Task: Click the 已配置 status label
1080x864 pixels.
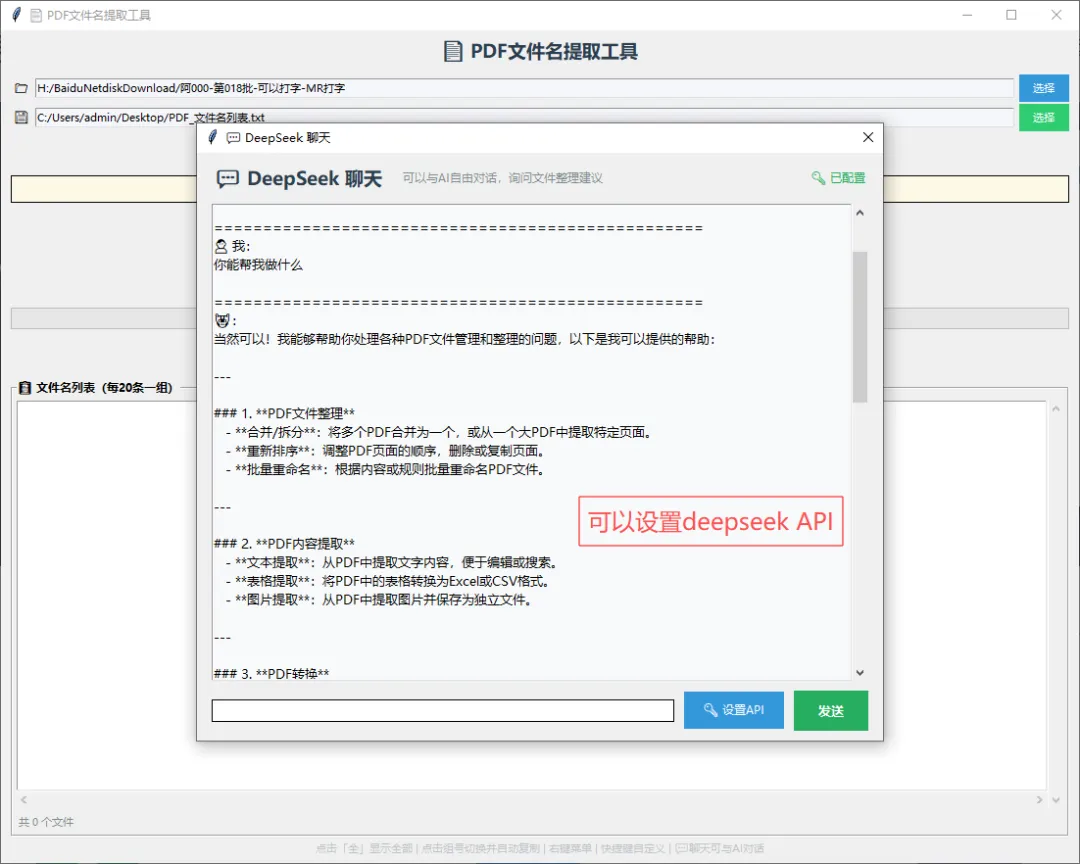Action: [847, 178]
